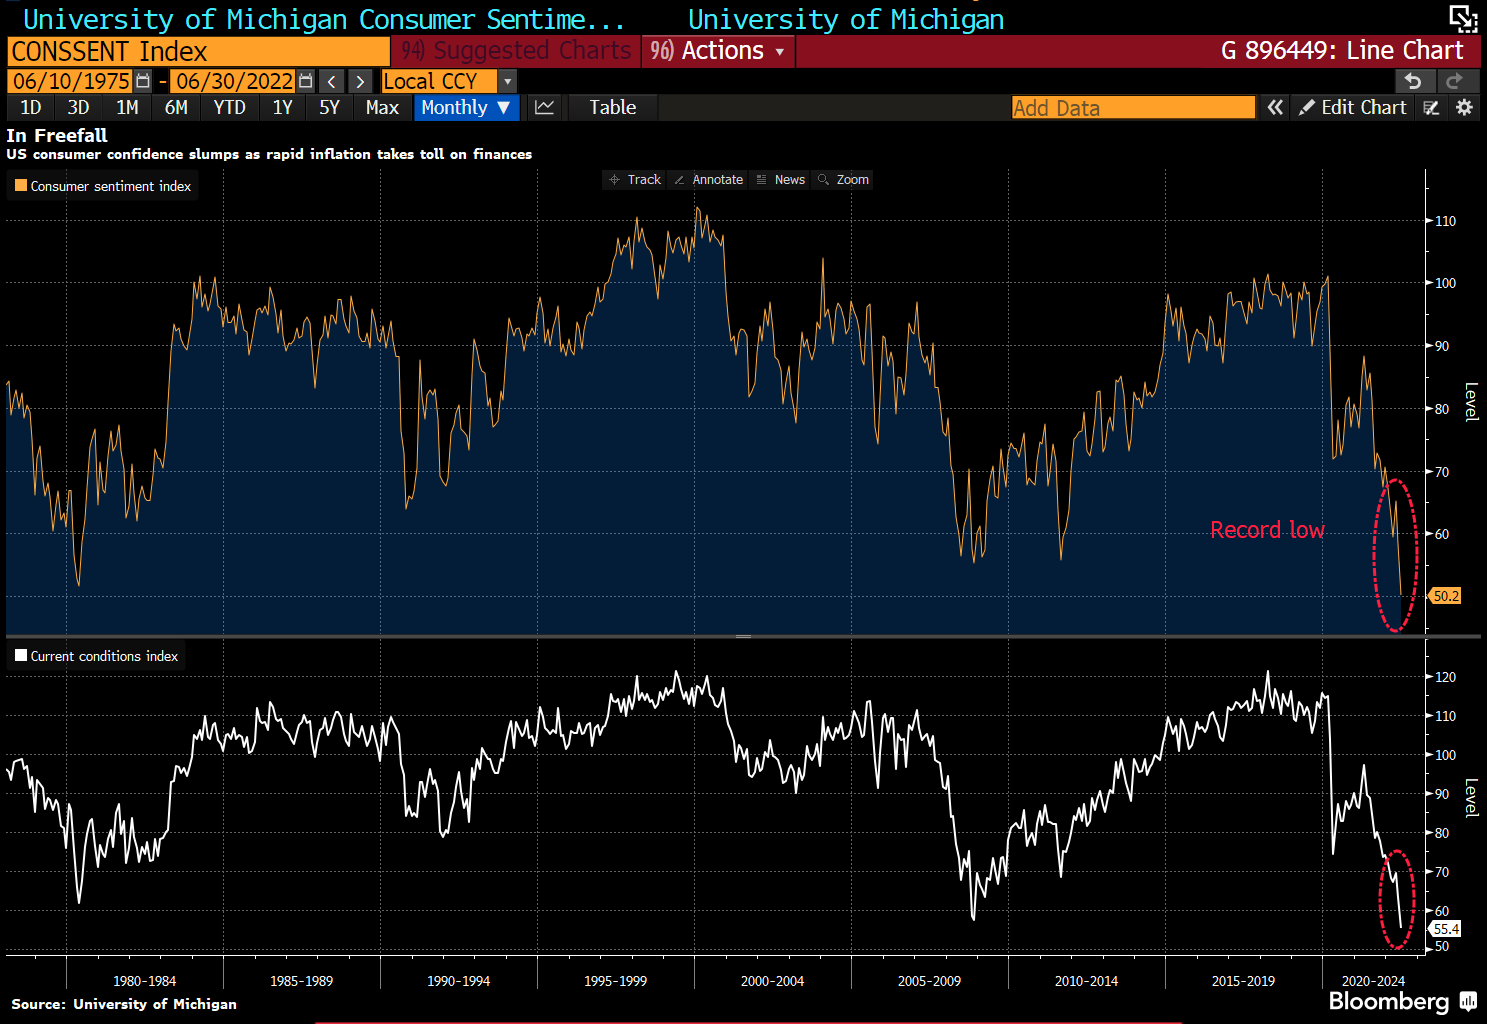Open chart settings gear icon
The width and height of the screenshot is (1487, 1024).
click(1465, 107)
